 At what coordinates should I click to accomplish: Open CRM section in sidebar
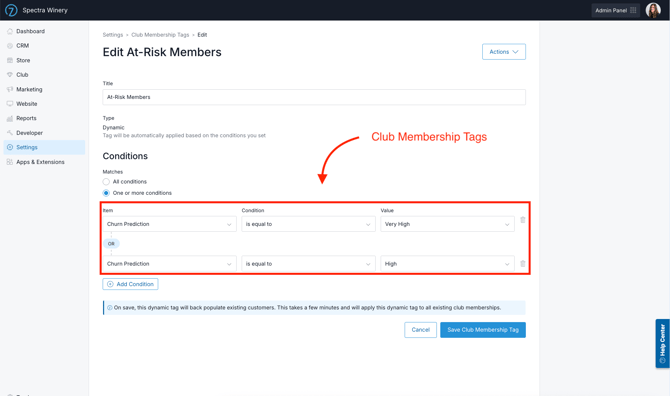pyautogui.click(x=22, y=46)
